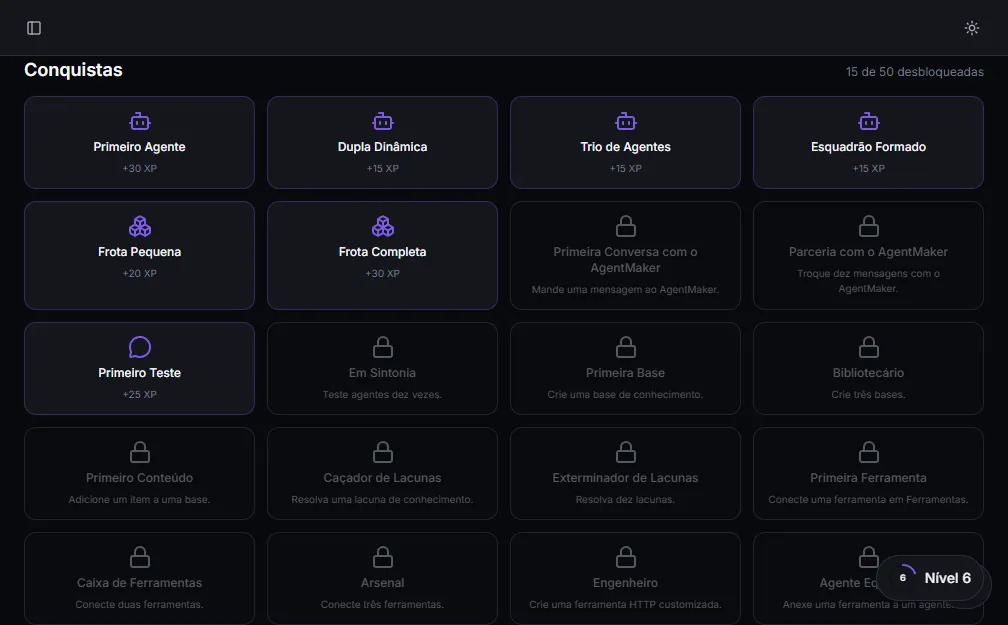The width and height of the screenshot is (1008, 625).
Task: Click the lock icon on Bibliotecário
Action: (x=868, y=347)
